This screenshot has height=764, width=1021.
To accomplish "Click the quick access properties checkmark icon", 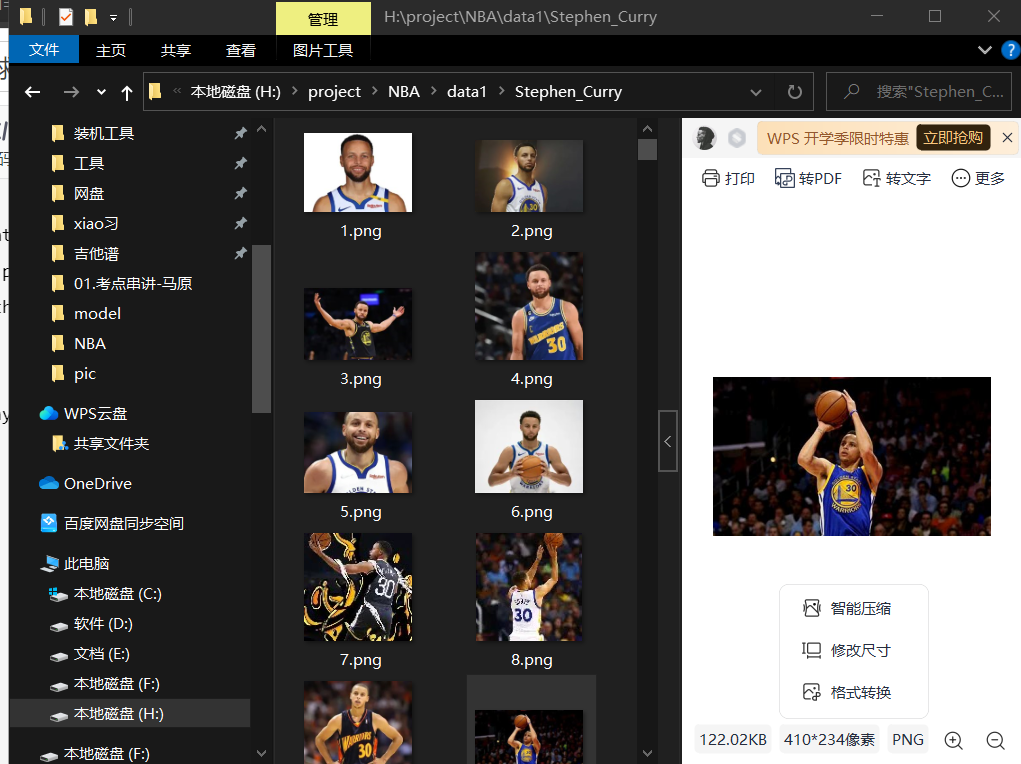I will pyautogui.click(x=66, y=17).
